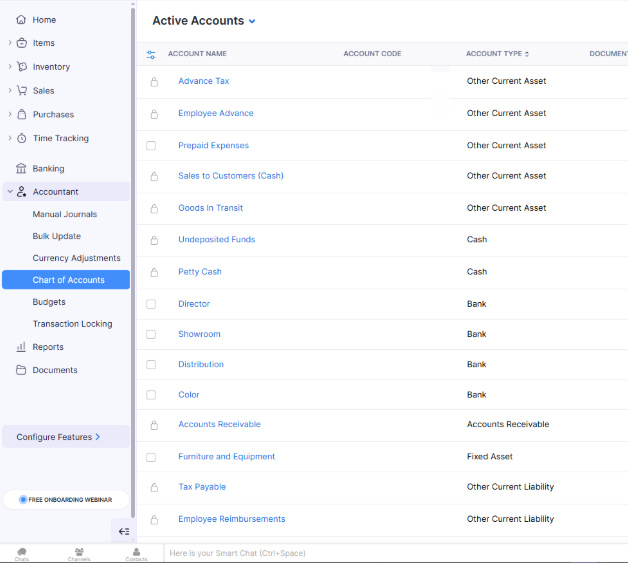
Task: Expand the Inventory section in sidebar
Action: click(51, 67)
